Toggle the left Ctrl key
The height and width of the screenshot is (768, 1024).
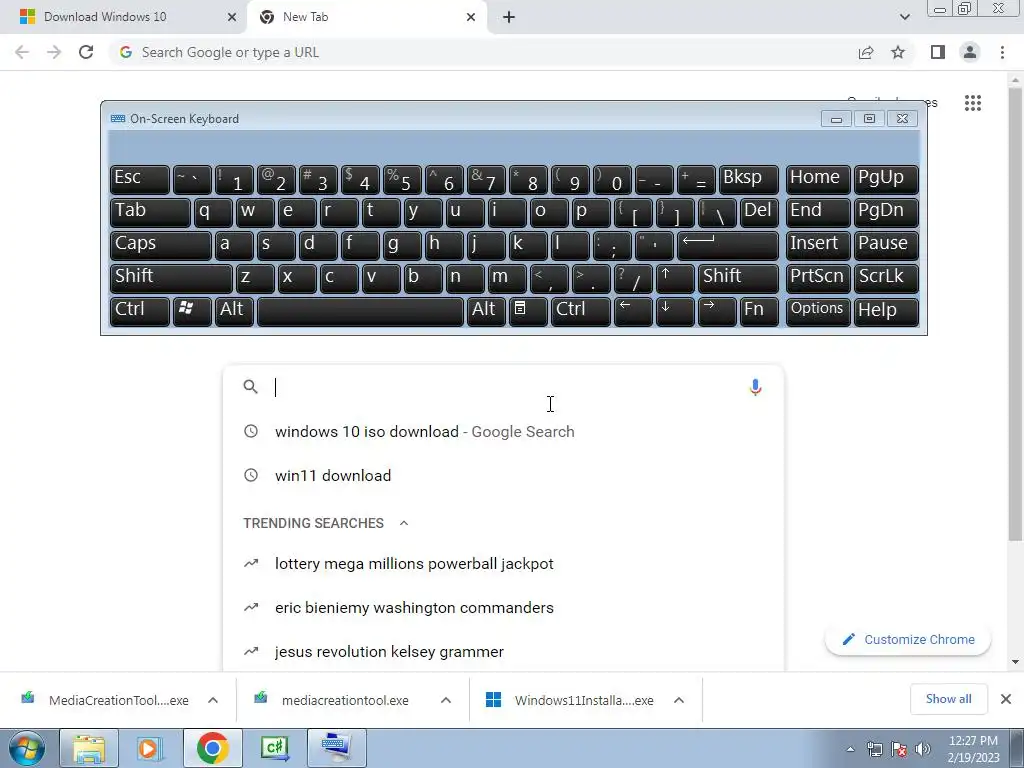click(140, 311)
